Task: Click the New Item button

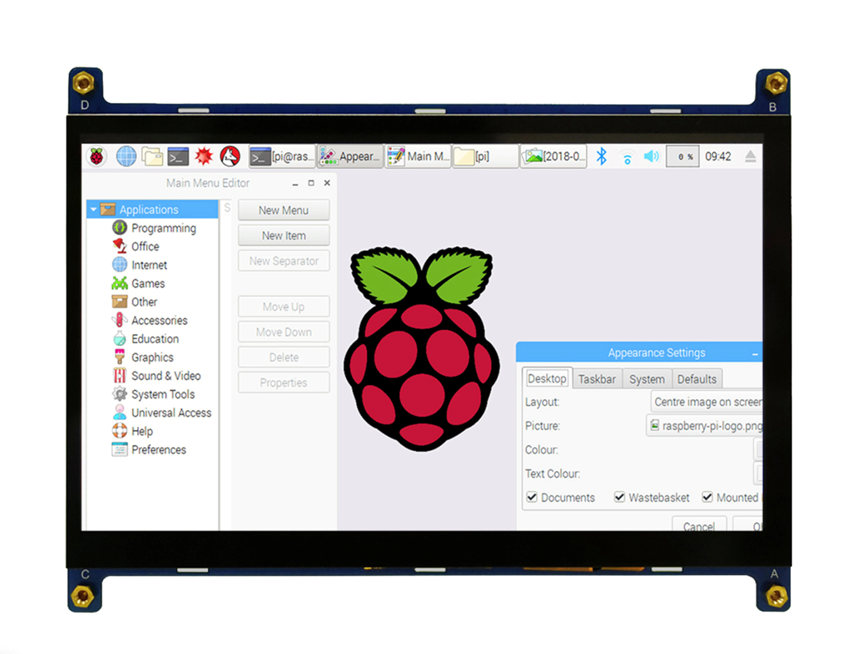Action: click(x=284, y=236)
